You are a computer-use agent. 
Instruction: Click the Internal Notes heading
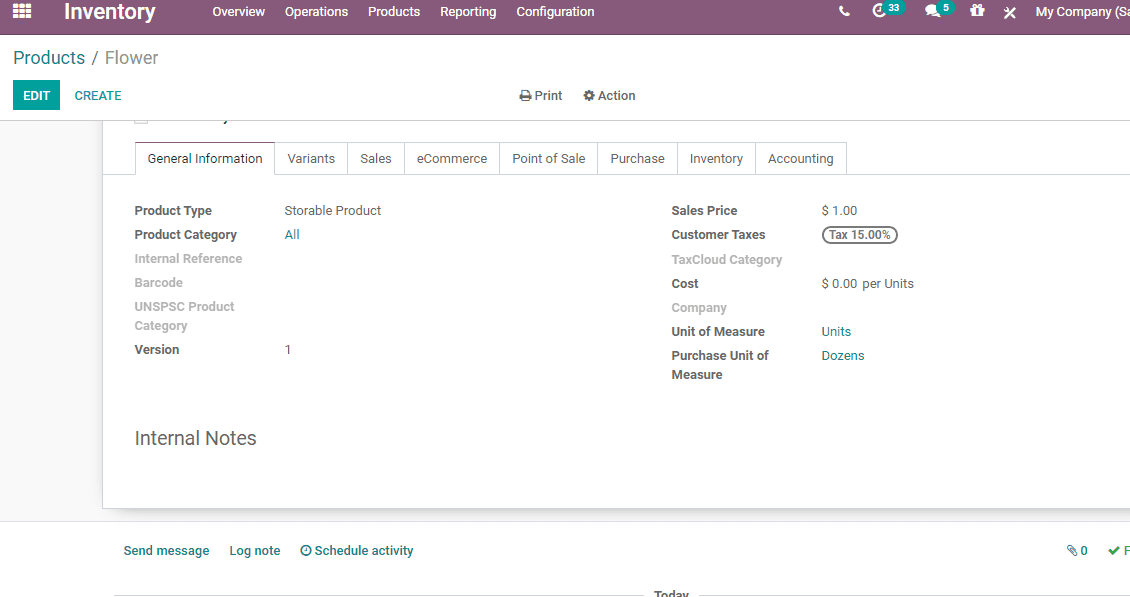pyautogui.click(x=195, y=438)
